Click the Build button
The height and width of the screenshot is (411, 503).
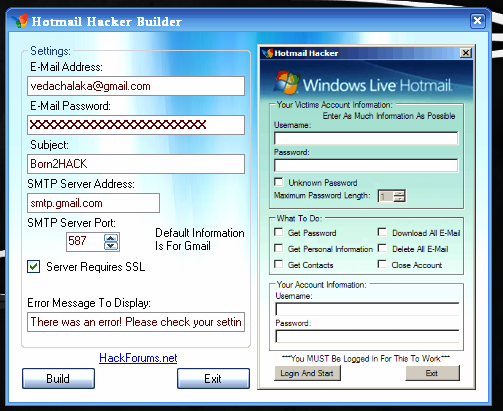58,379
